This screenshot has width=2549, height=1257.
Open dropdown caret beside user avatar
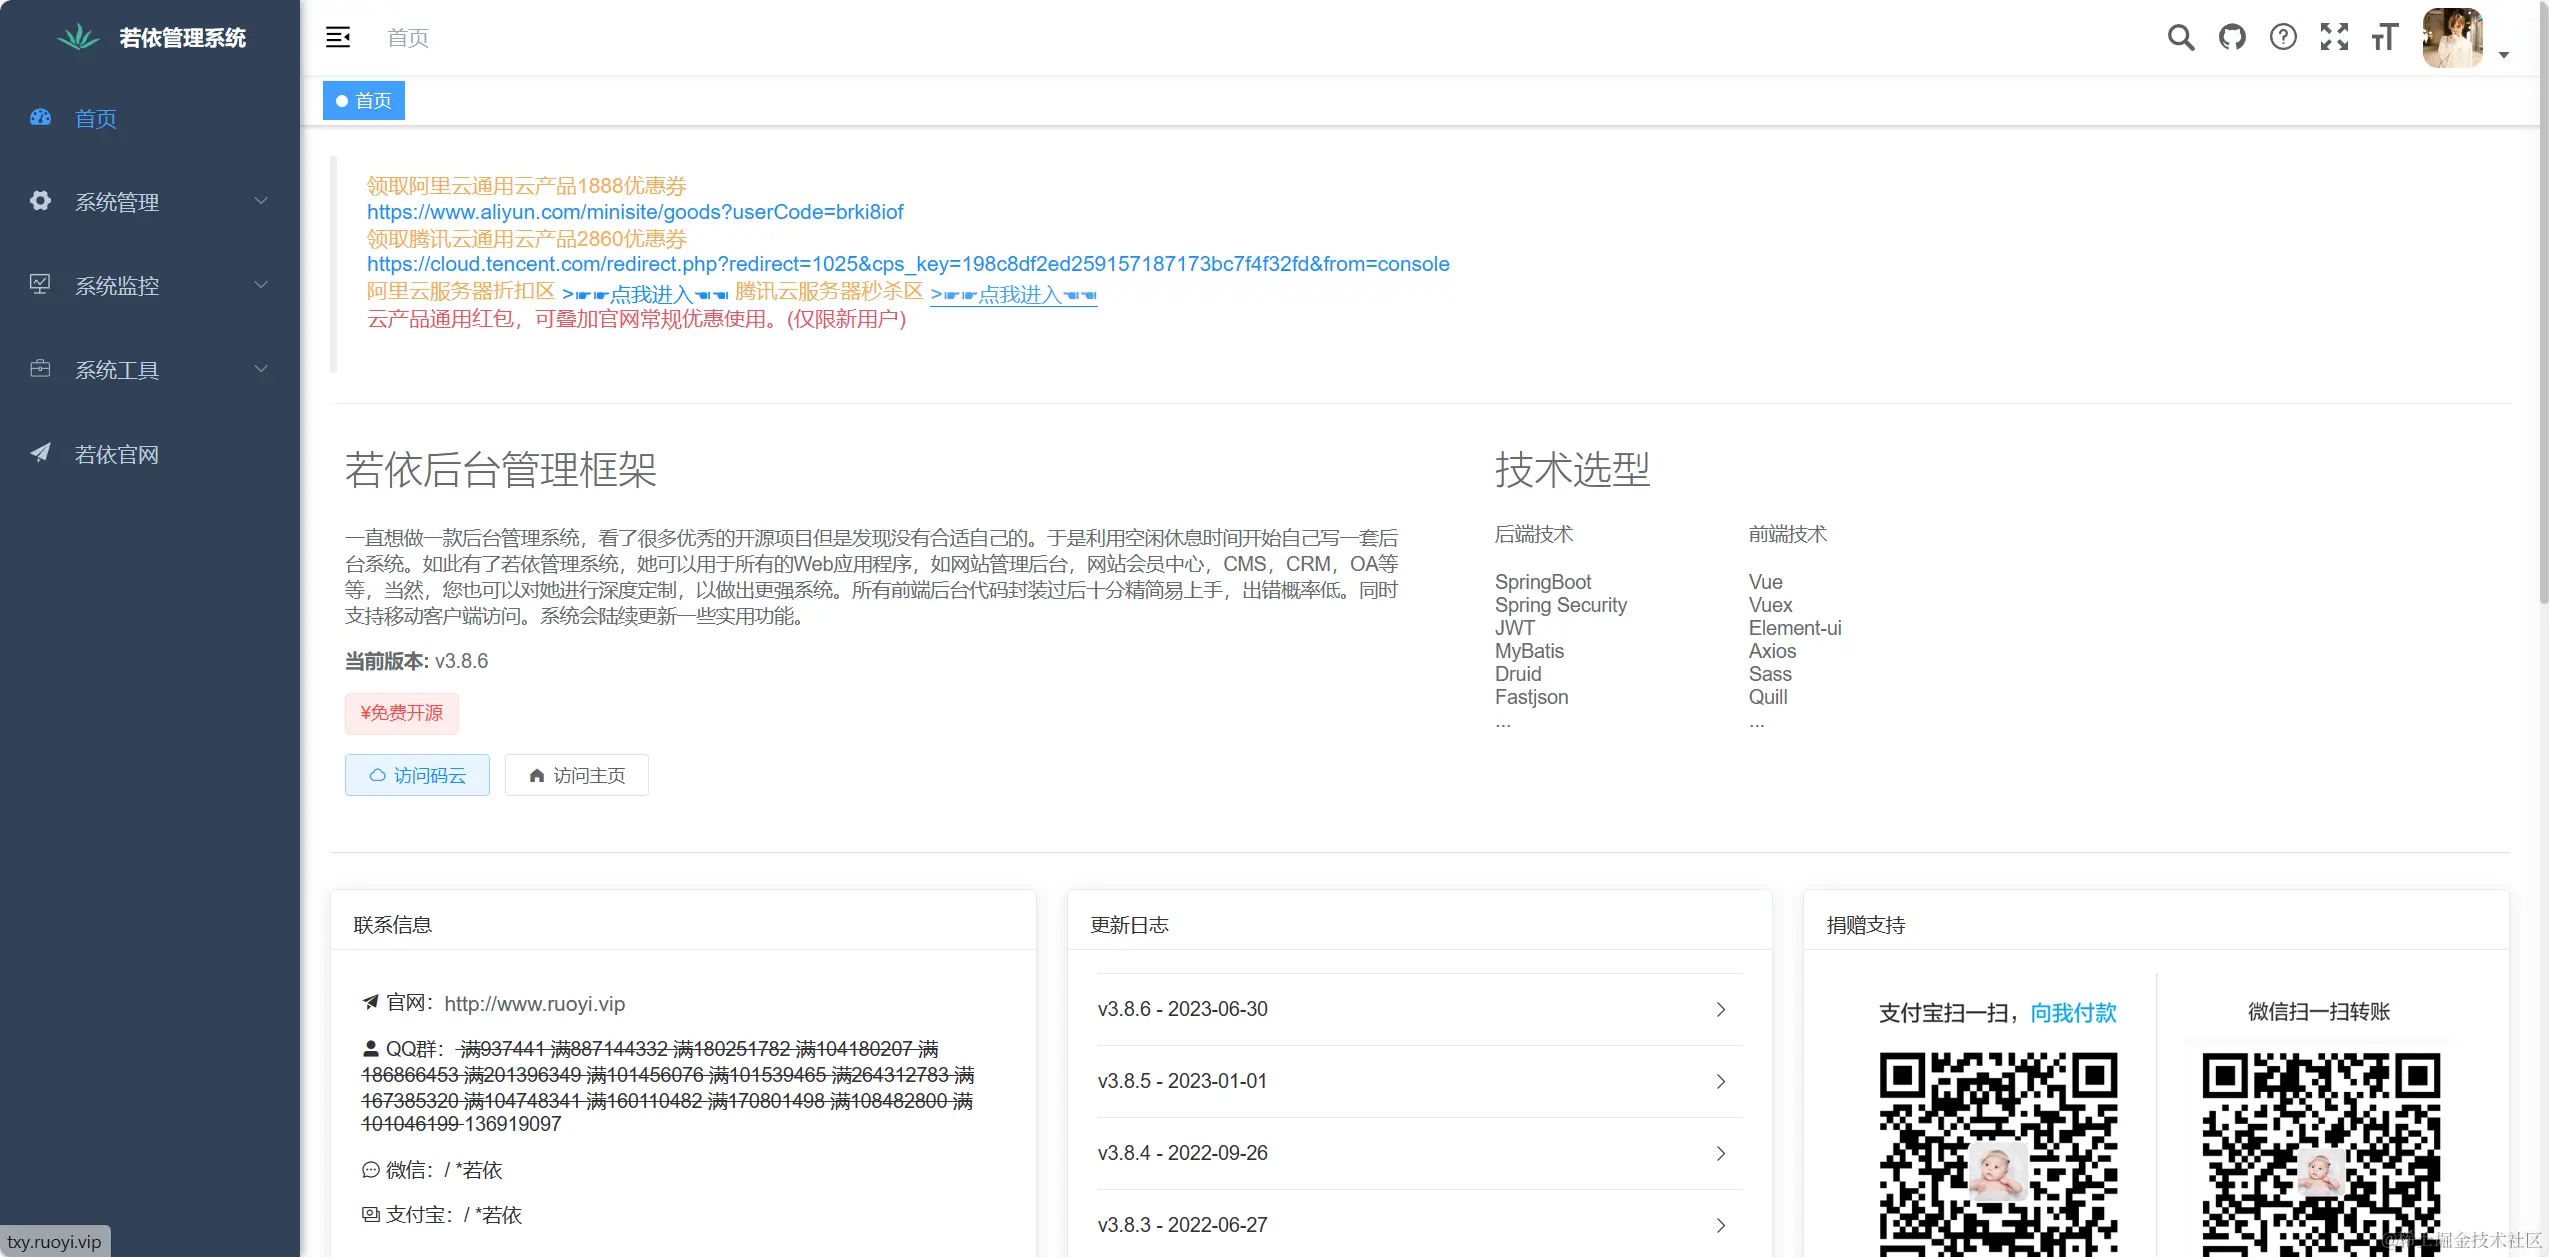(2504, 55)
